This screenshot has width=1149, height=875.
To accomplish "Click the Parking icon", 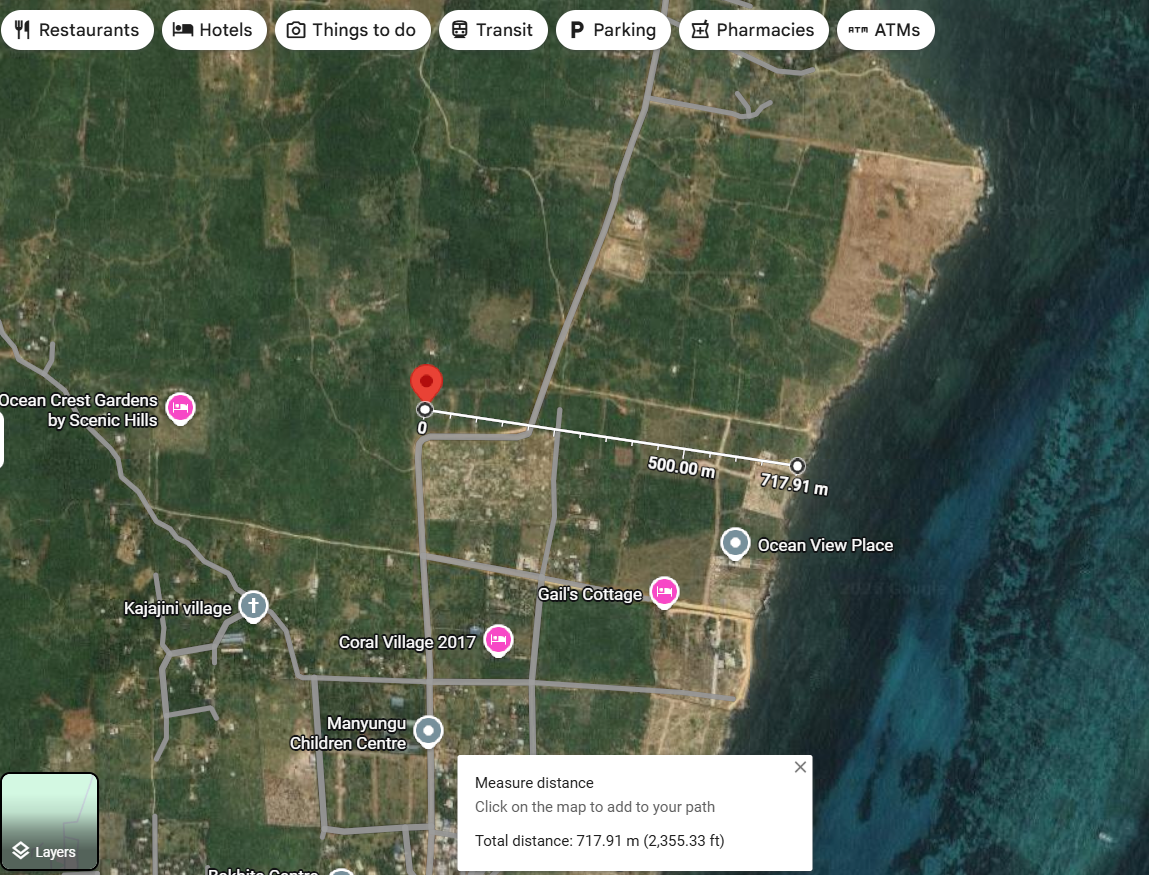I will point(575,29).
